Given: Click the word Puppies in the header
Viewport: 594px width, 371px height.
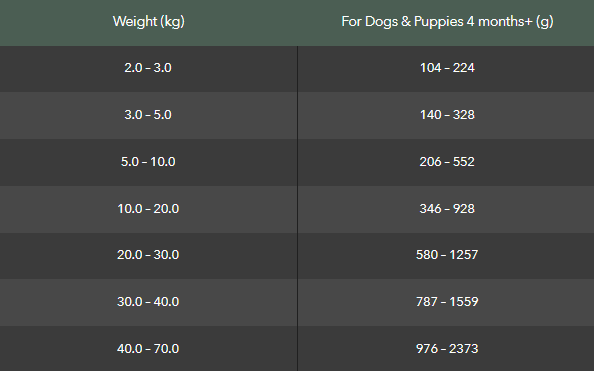Looking at the screenshot, I should 439,22.
